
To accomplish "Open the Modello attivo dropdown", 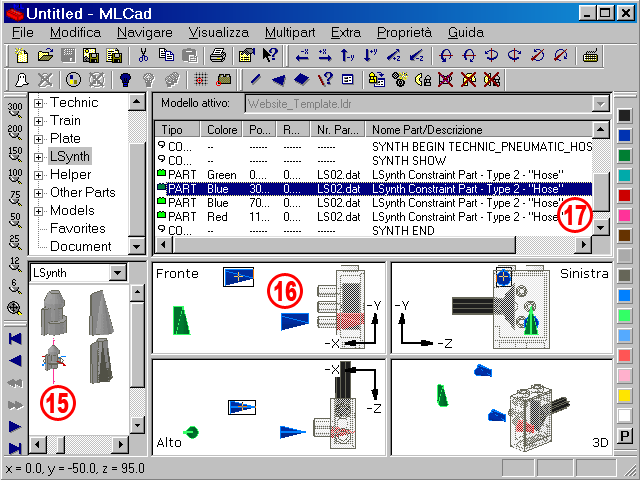I will tap(600, 104).
